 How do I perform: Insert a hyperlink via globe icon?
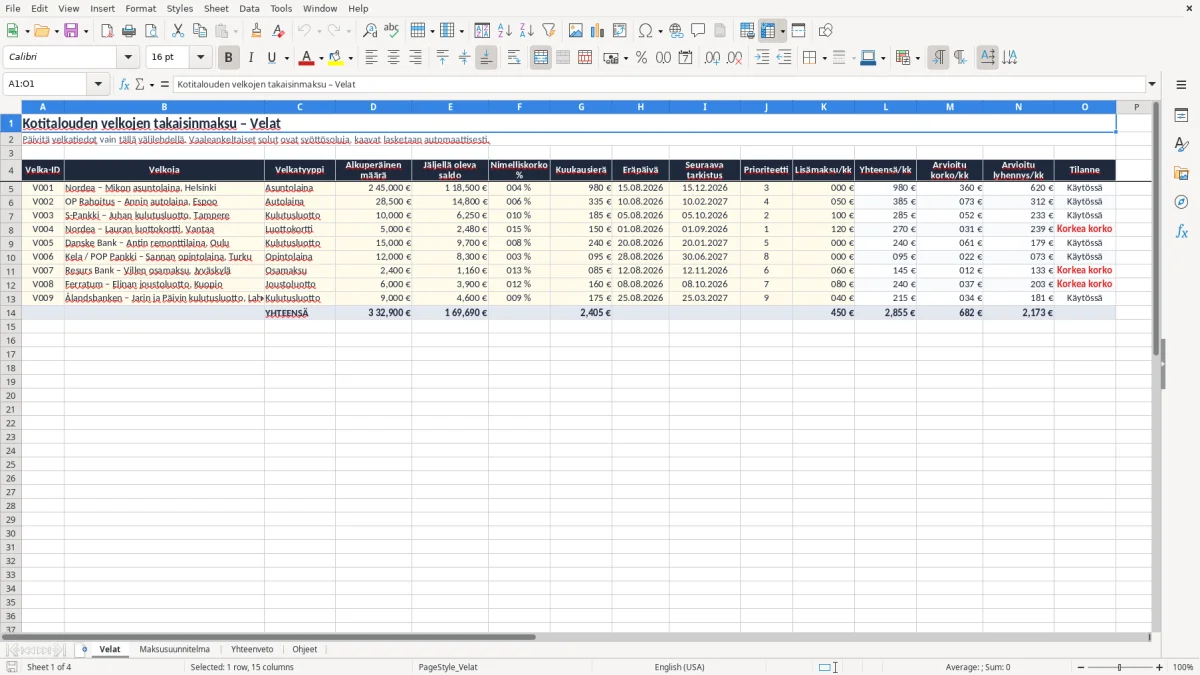click(677, 31)
